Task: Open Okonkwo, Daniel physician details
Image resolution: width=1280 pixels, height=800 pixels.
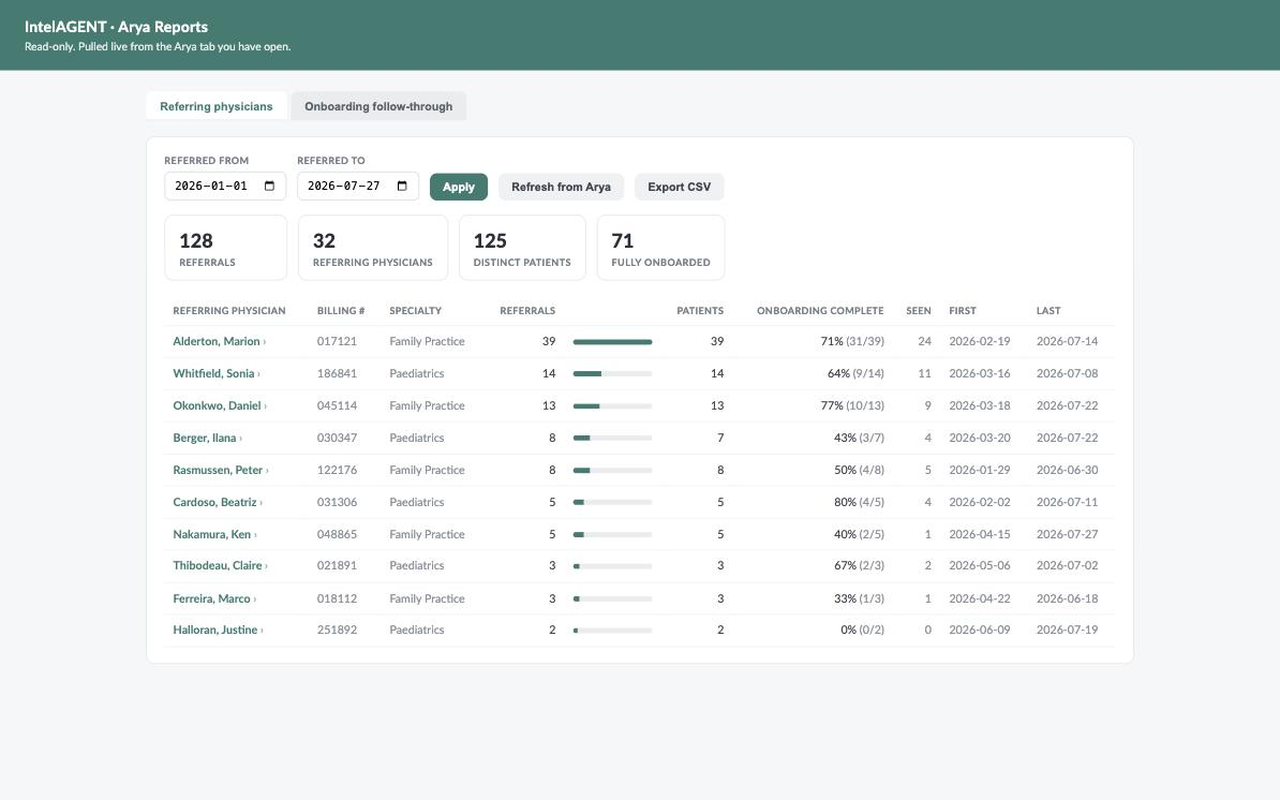Action: click(219, 405)
